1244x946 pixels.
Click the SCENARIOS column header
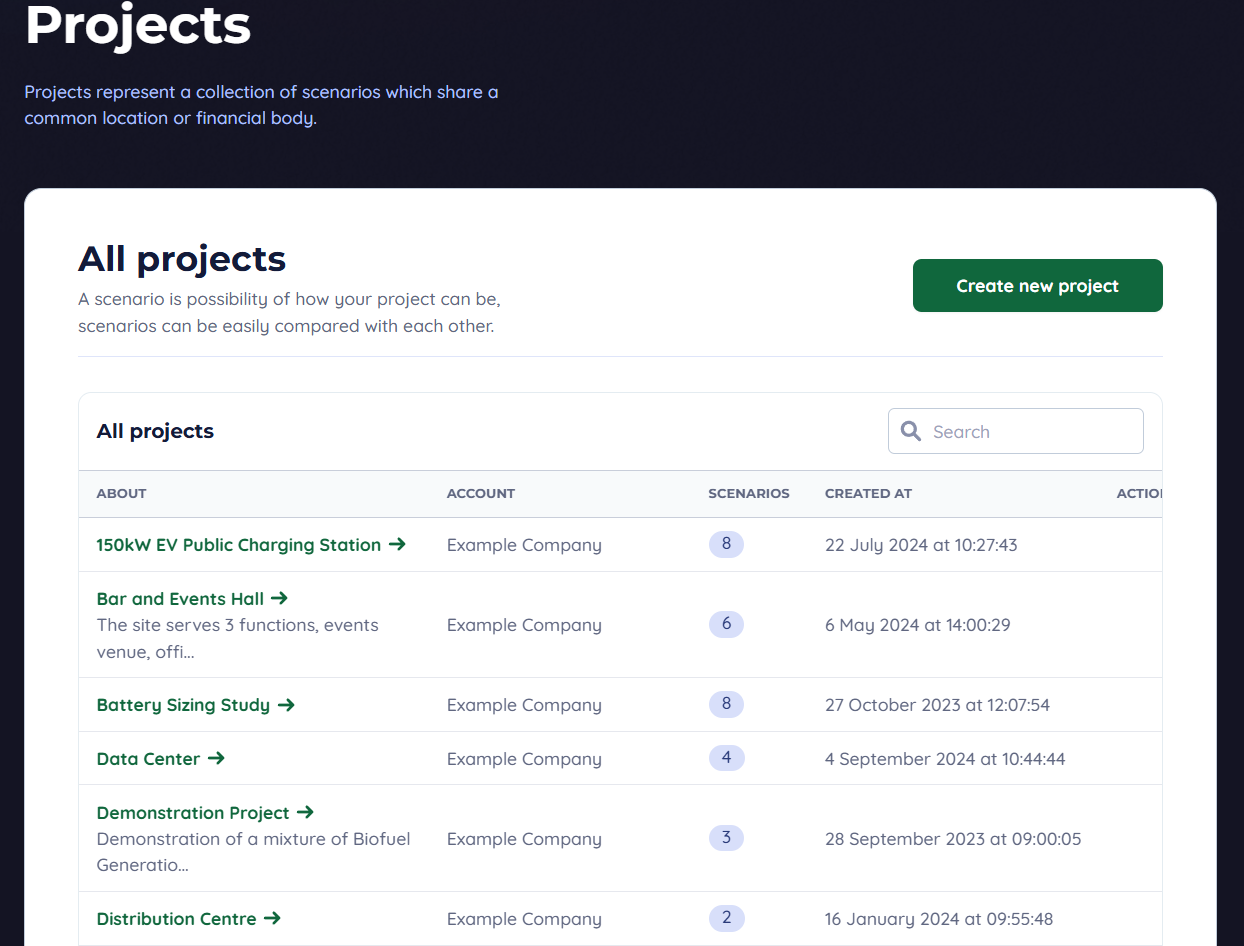pyautogui.click(x=748, y=494)
